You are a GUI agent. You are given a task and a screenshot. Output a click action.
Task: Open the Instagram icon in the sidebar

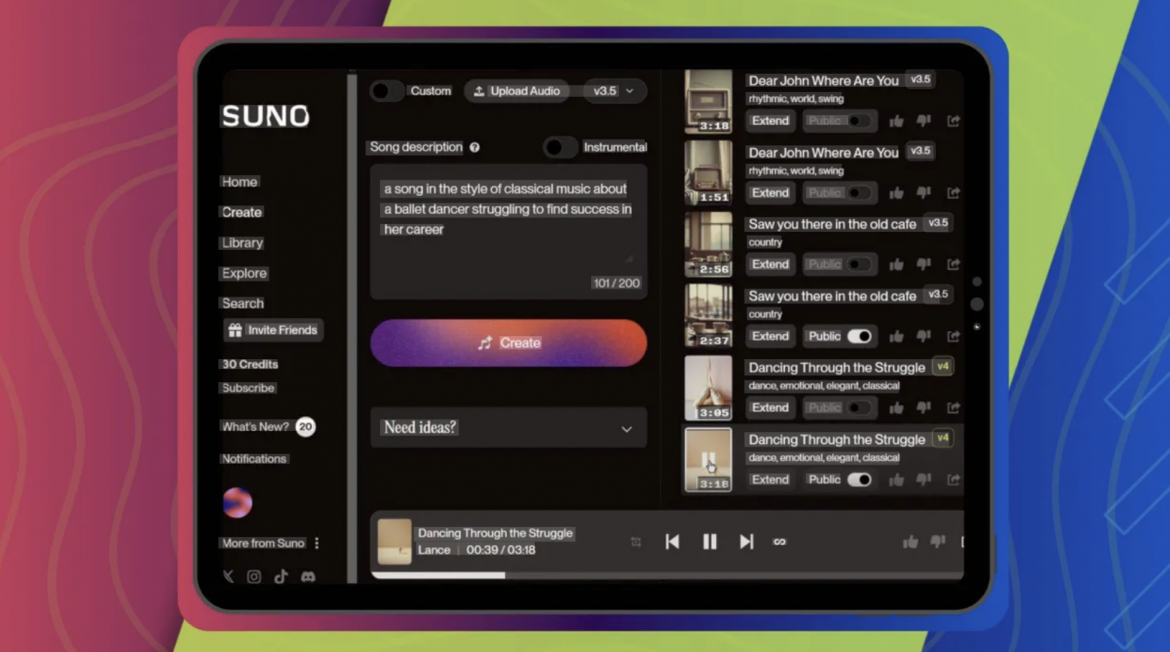point(254,577)
